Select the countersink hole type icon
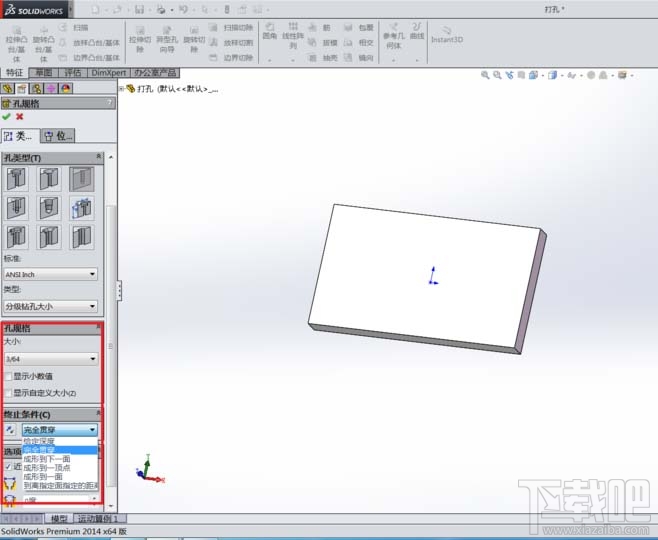658x540 pixels. click(x=49, y=178)
